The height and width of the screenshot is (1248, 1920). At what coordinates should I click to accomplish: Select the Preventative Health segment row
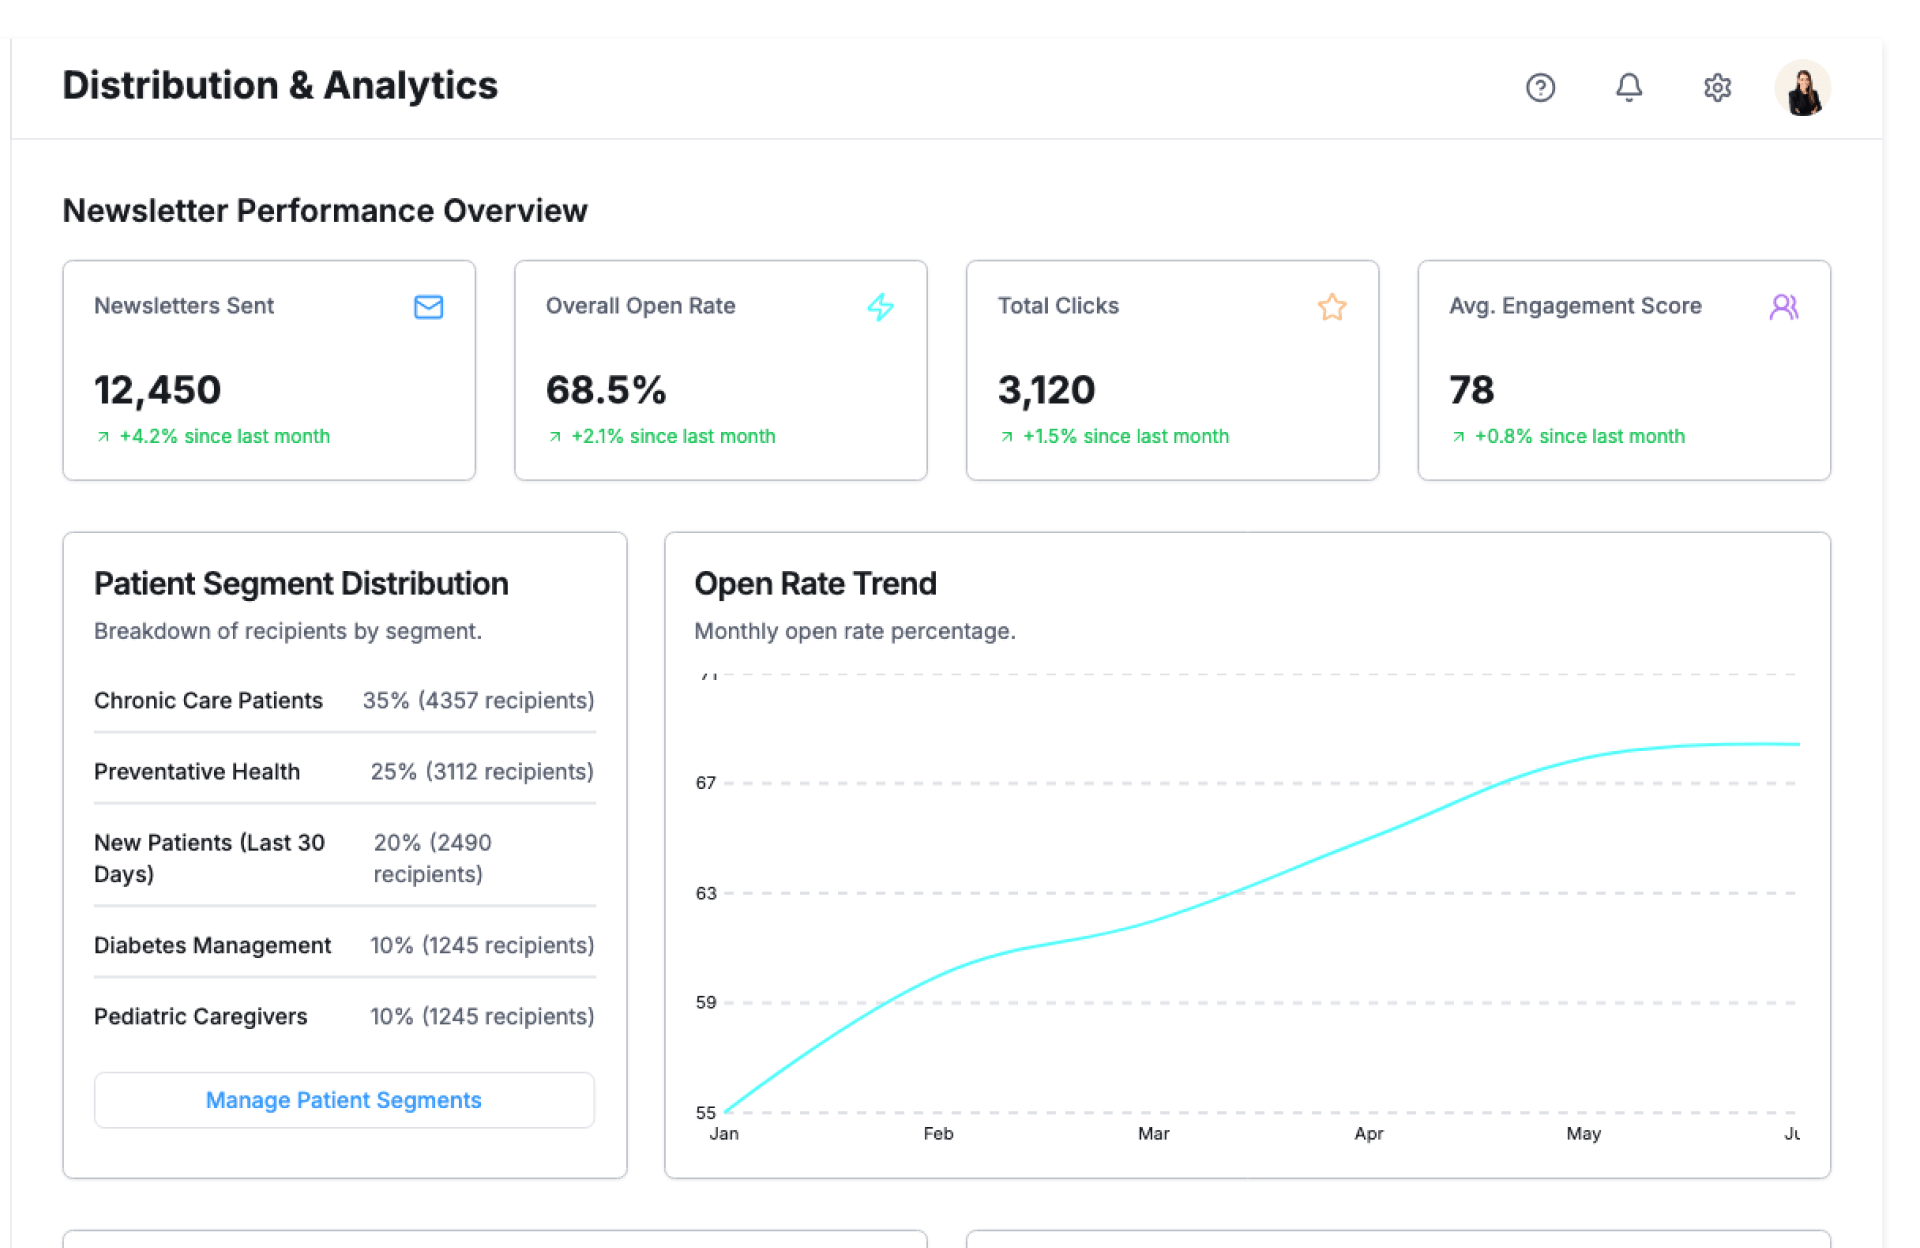click(x=344, y=772)
